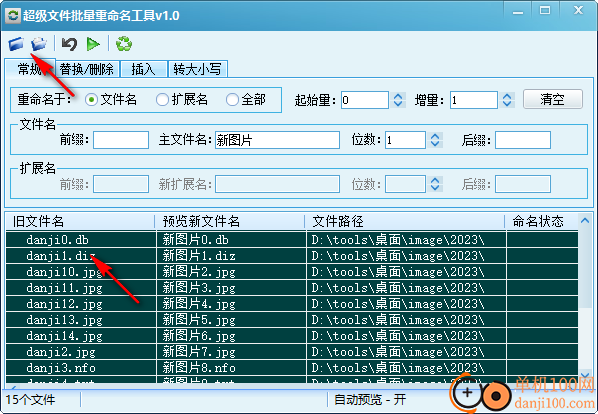Click the 文件名 前缀 input field
Viewport: 598px width, 414px height.
point(121,140)
